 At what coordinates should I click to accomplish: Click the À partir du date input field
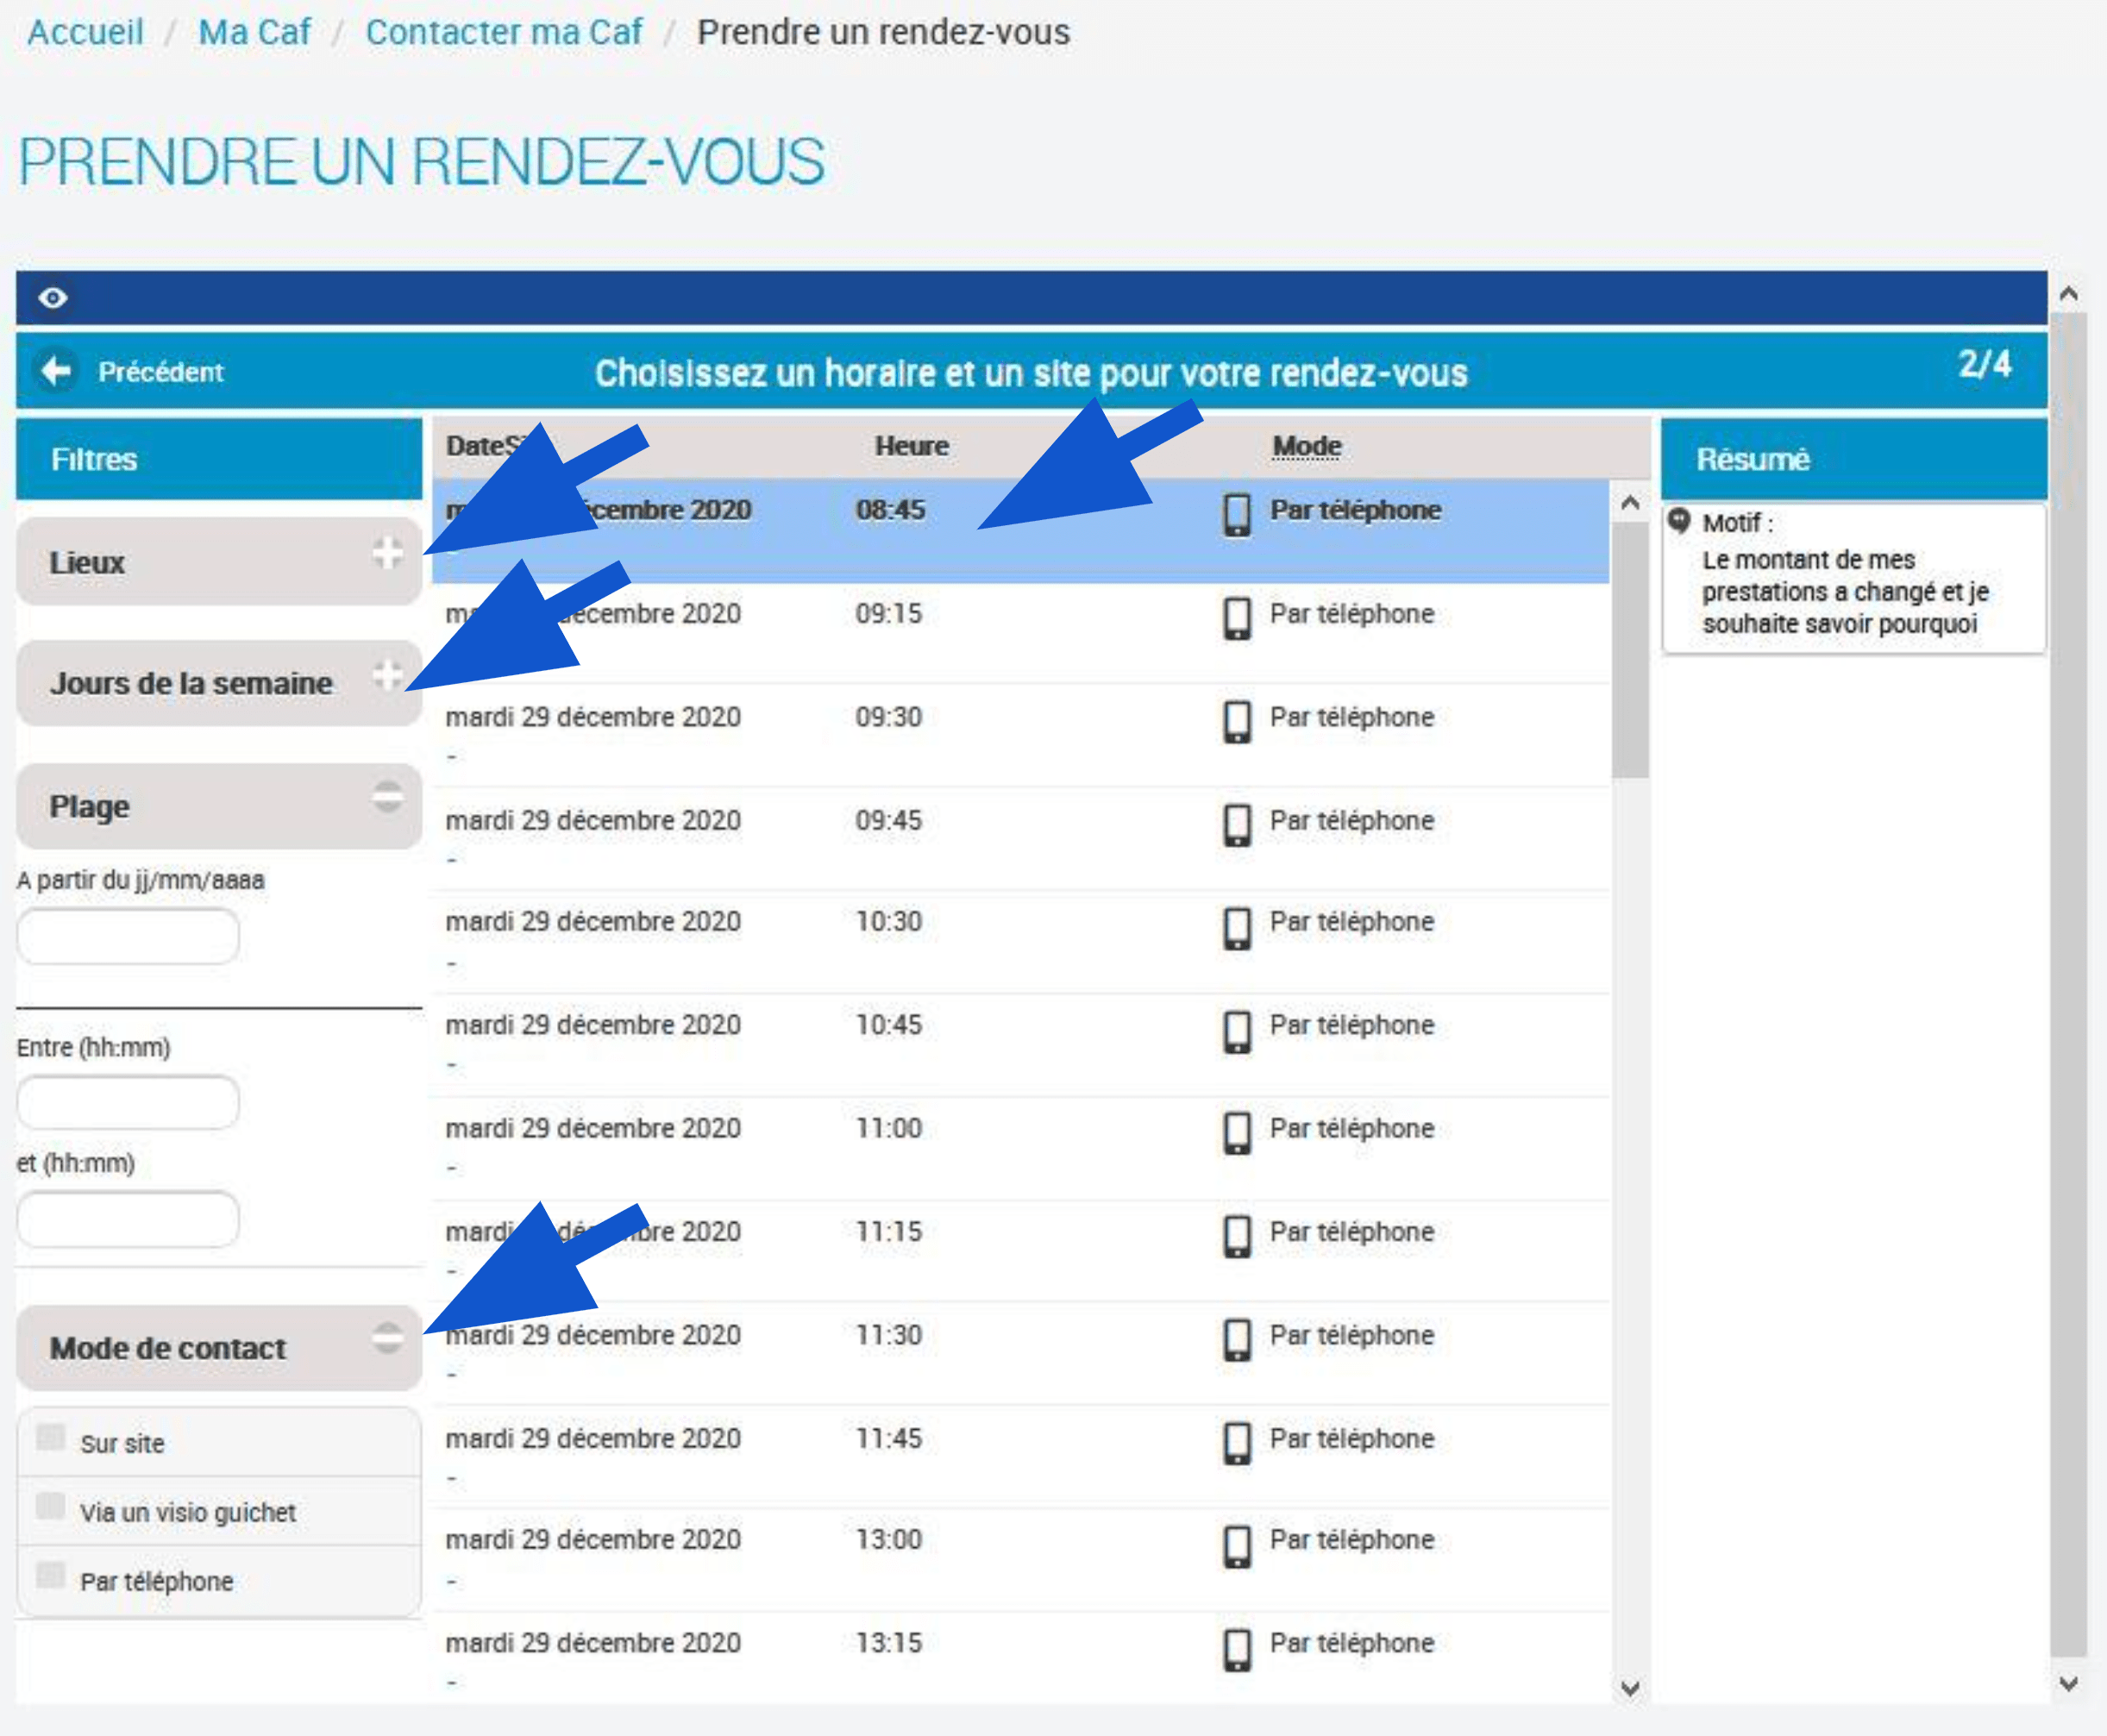click(x=128, y=935)
